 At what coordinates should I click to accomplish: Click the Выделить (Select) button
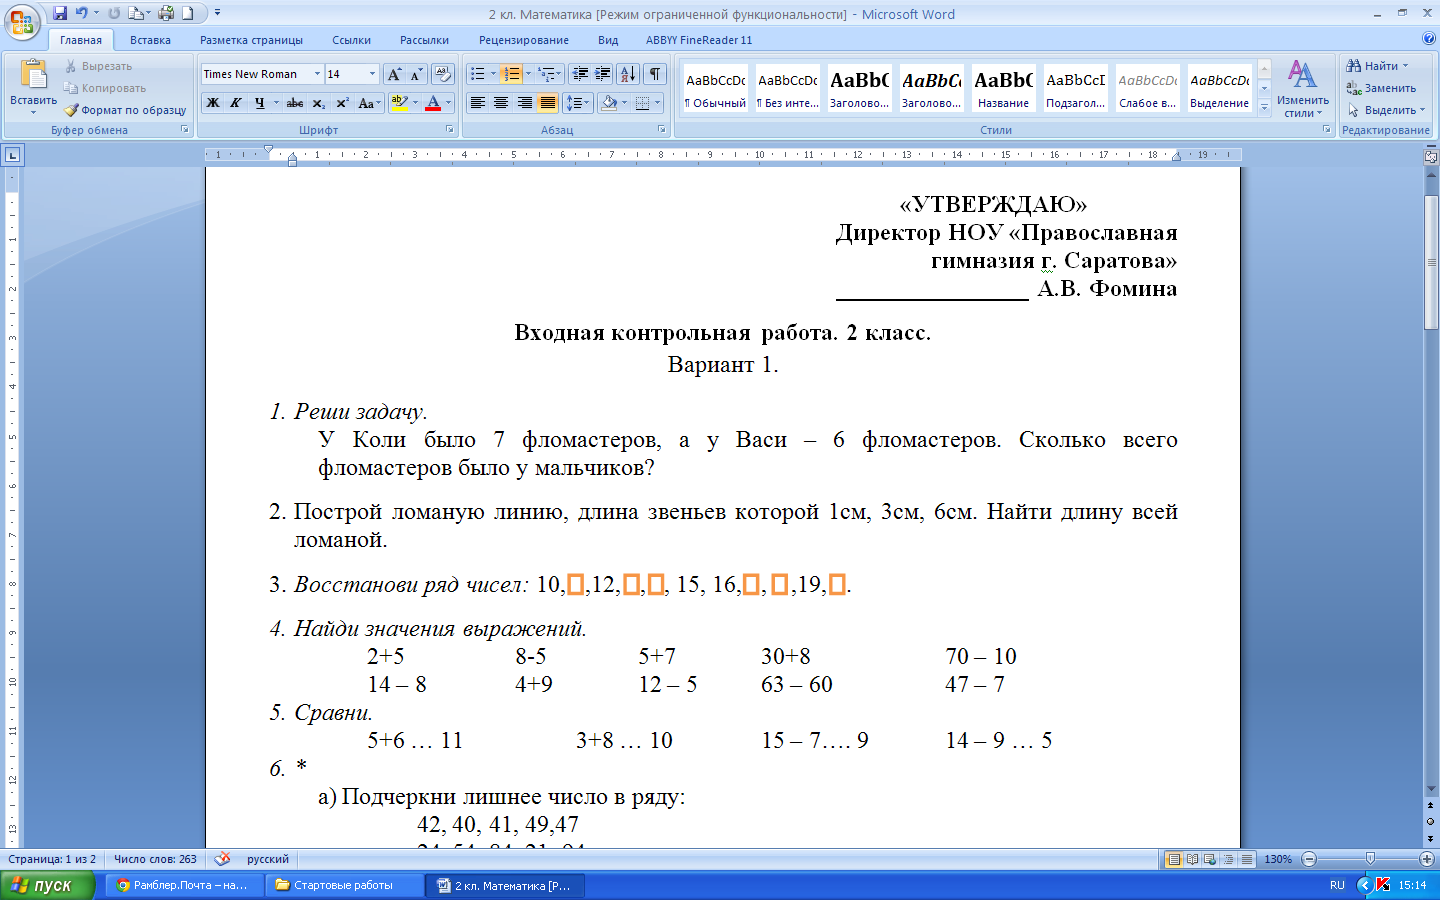tap(1386, 110)
